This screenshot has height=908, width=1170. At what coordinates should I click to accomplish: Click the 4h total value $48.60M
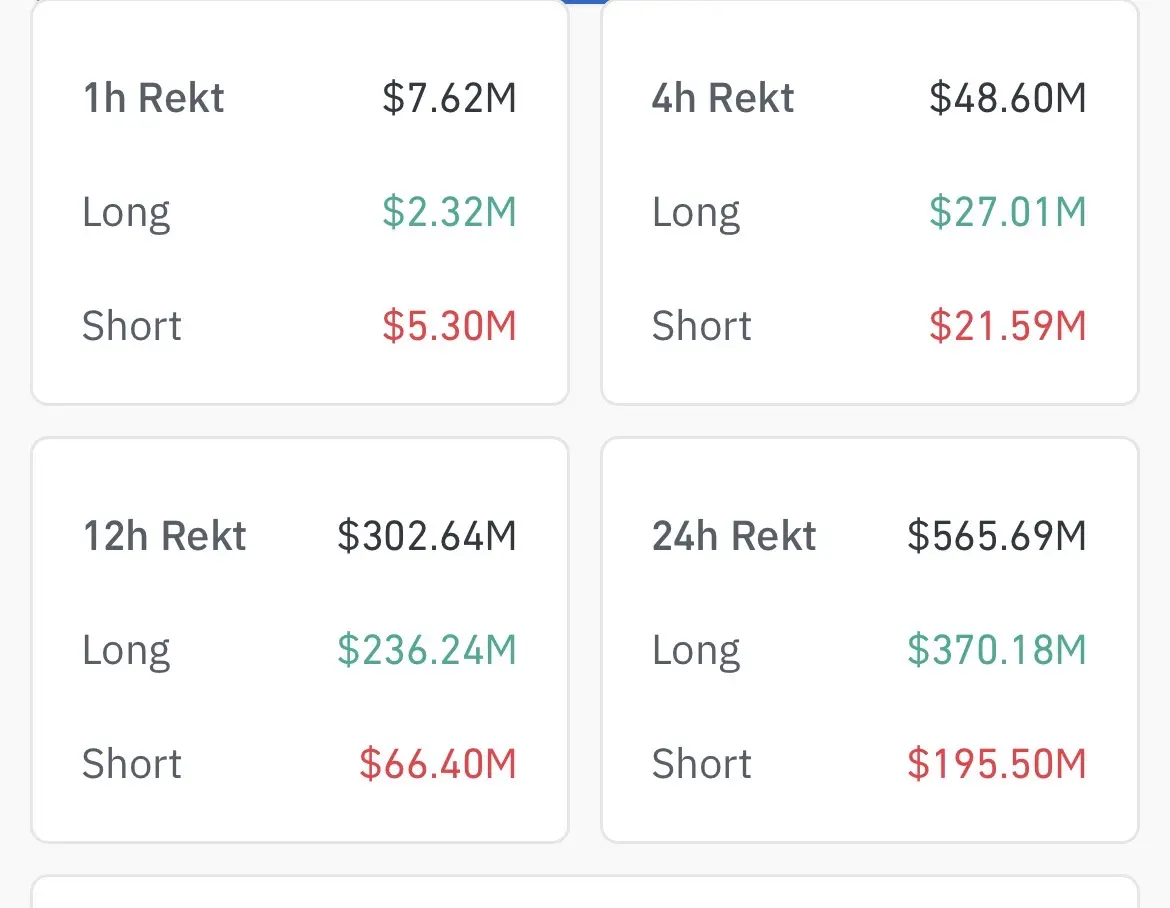(1007, 98)
